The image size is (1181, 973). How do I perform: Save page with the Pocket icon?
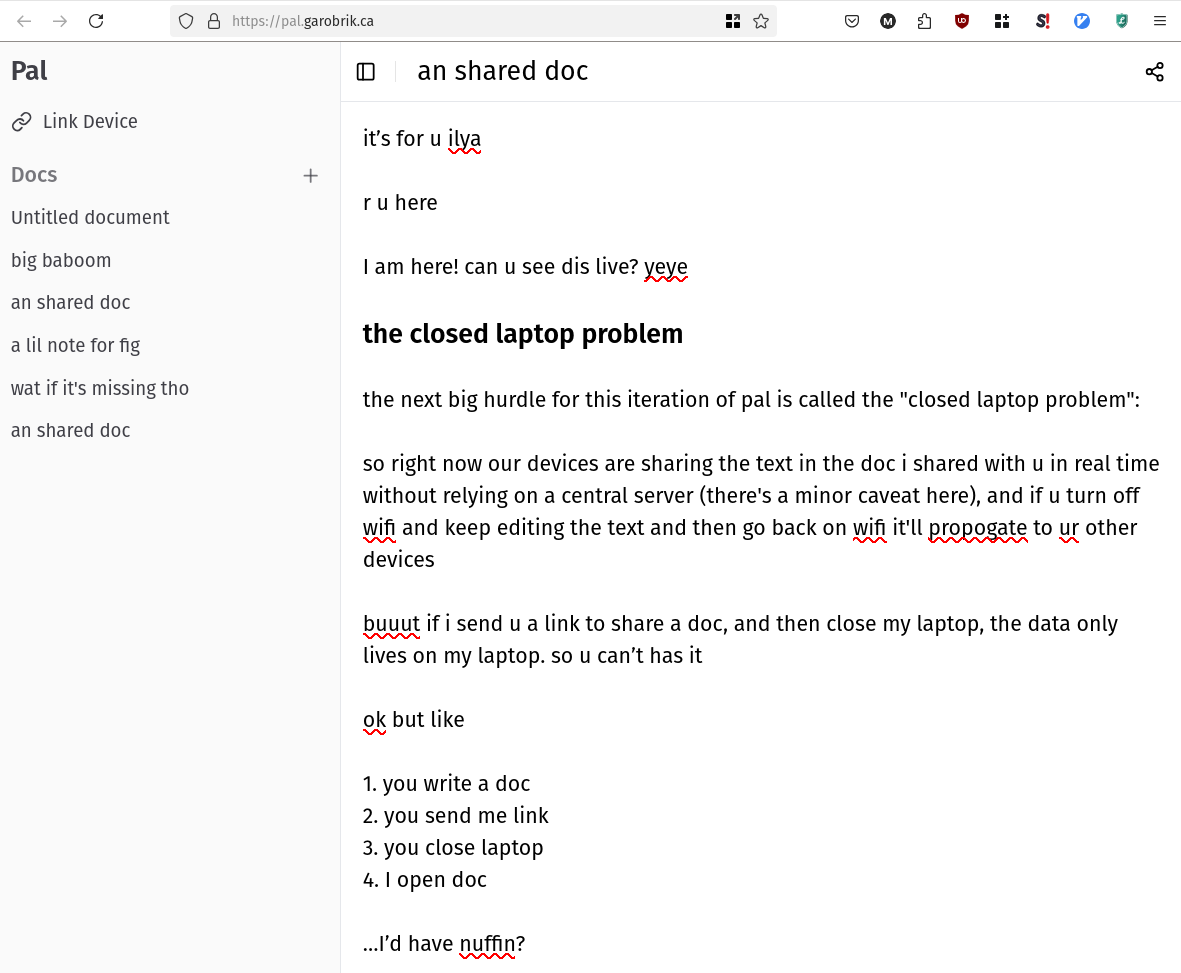coord(852,21)
